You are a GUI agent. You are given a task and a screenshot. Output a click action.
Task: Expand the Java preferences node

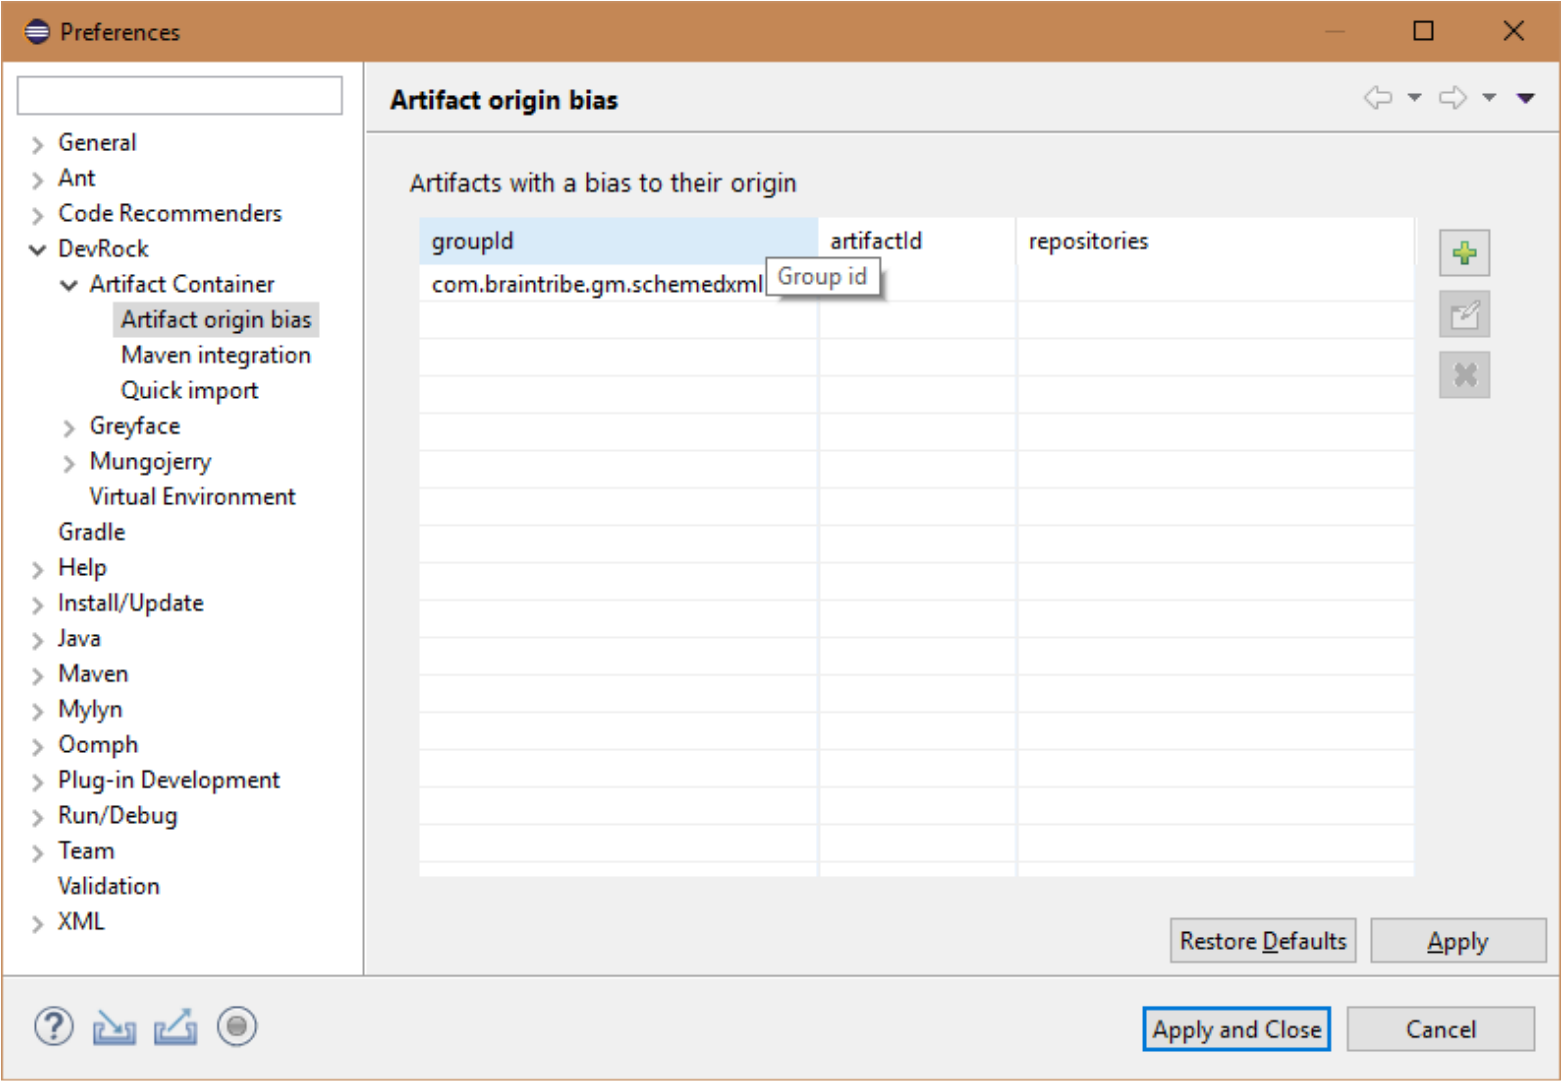[38, 640]
